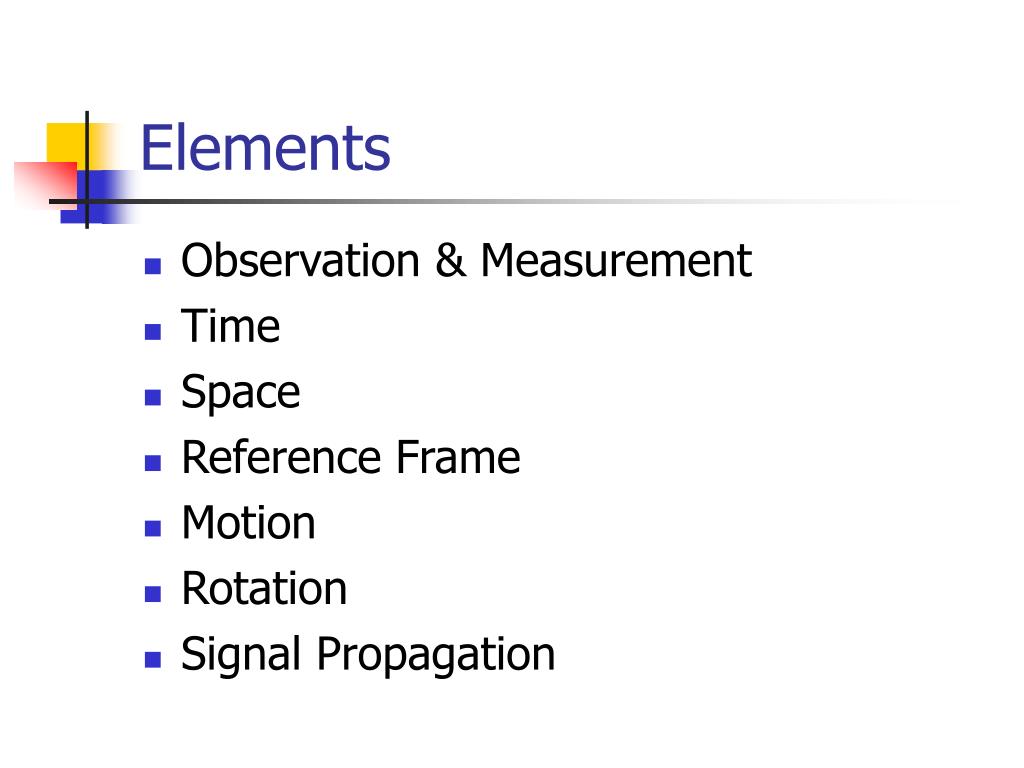
Task: Click the blue bullet marker beside Space
Action: [153, 397]
